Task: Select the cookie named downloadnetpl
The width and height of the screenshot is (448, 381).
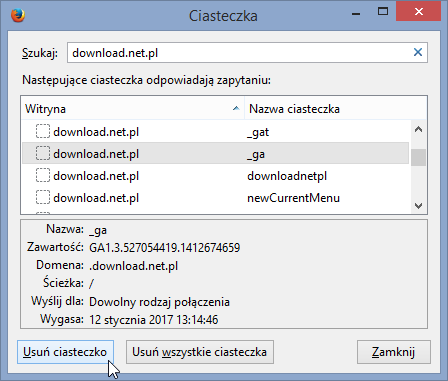Action: [287, 176]
